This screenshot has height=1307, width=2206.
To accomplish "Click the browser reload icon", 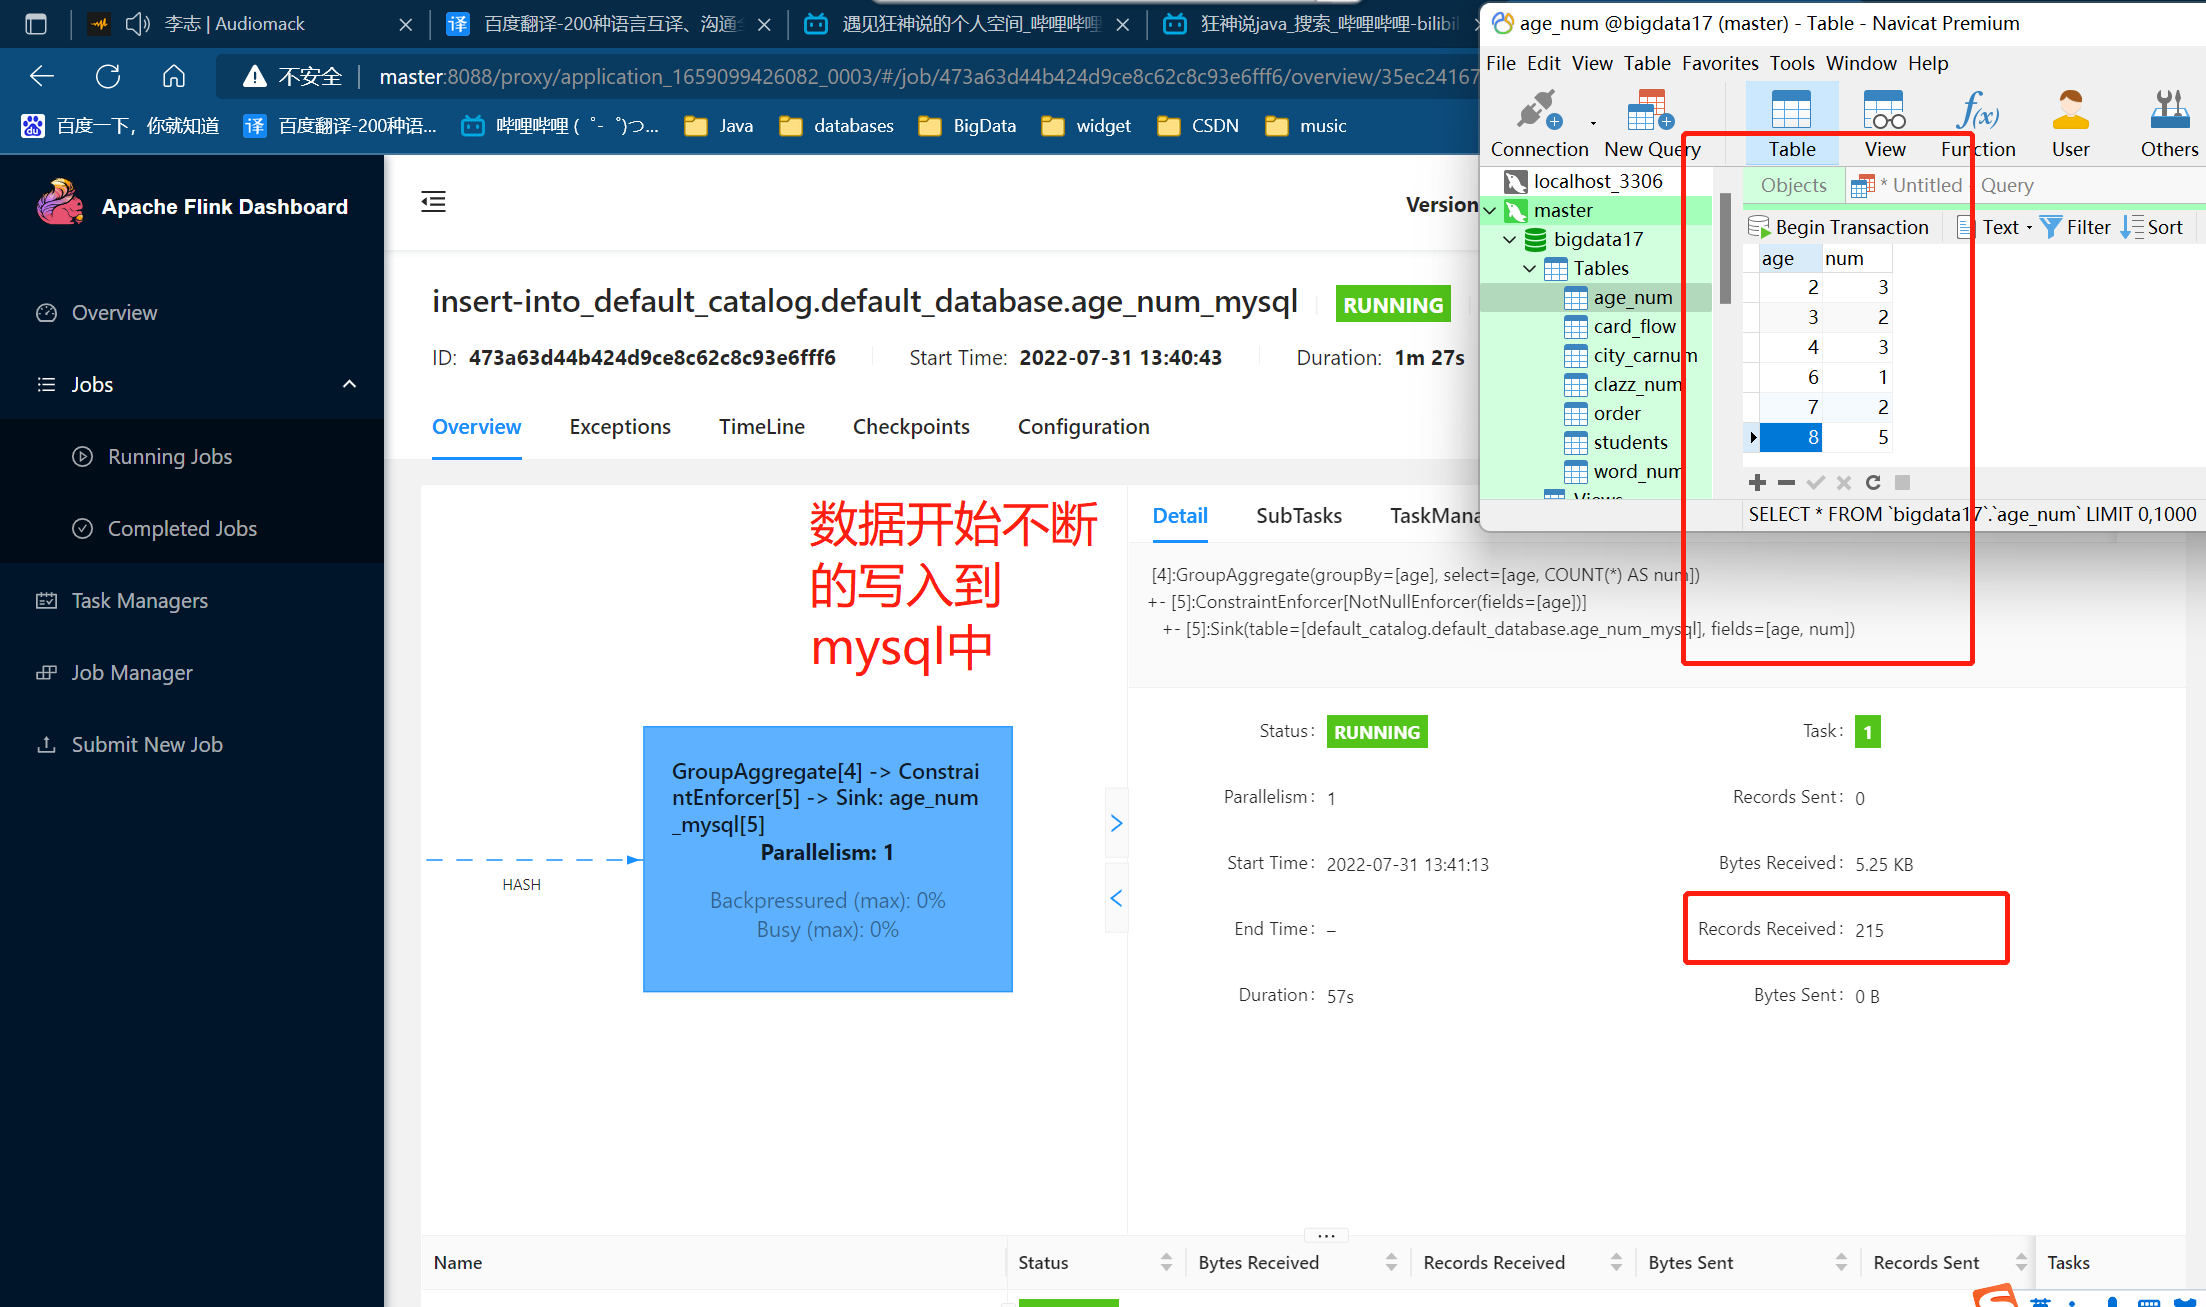I will coord(108,76).
